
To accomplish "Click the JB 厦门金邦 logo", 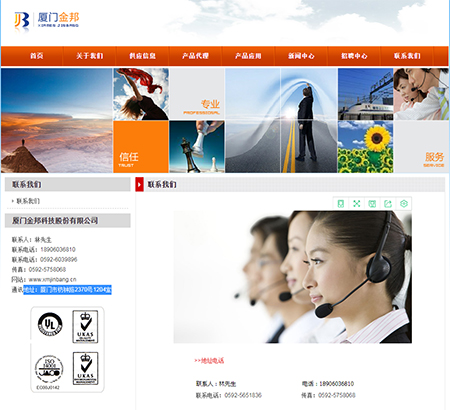I will point(47,21).
